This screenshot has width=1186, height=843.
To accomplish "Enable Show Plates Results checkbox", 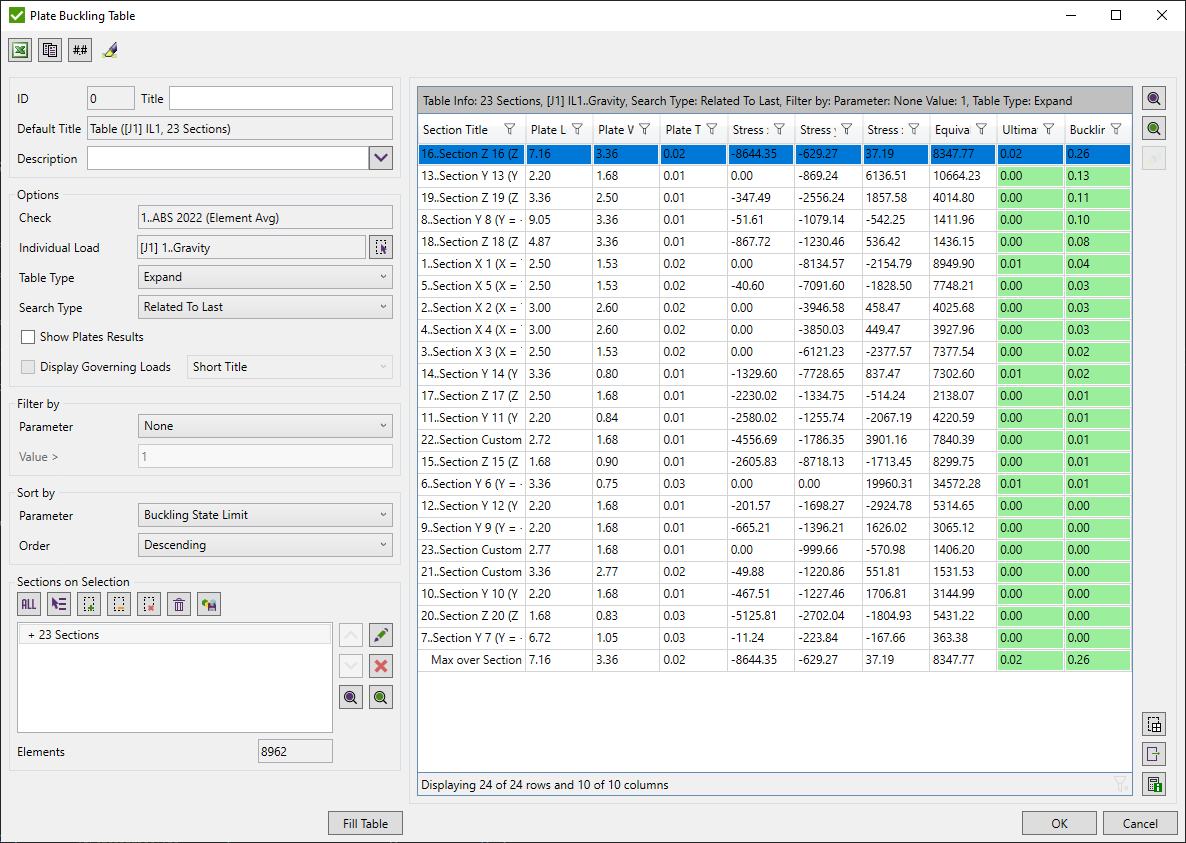I will pyautogui.click(x=28, y=337).
